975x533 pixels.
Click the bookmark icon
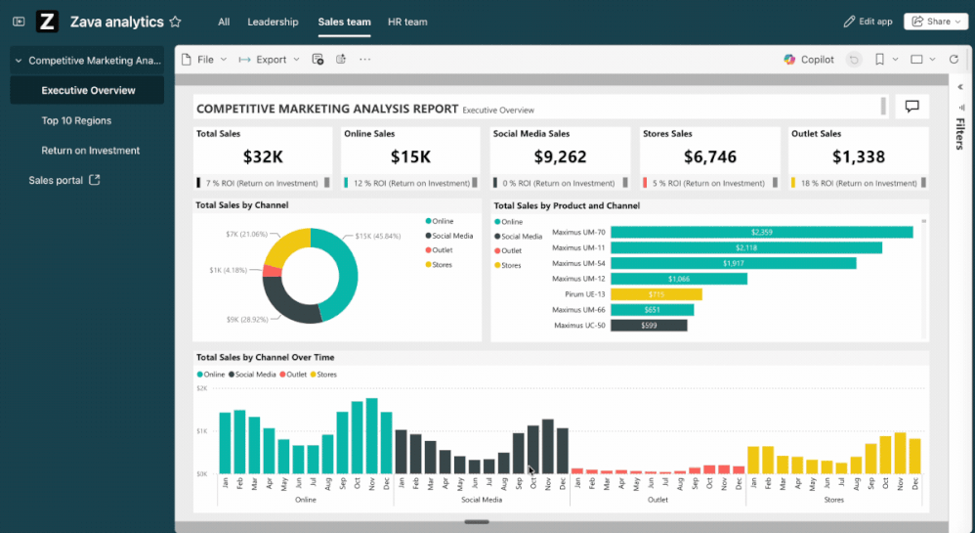pyautogui.click(x=879, y=60)
